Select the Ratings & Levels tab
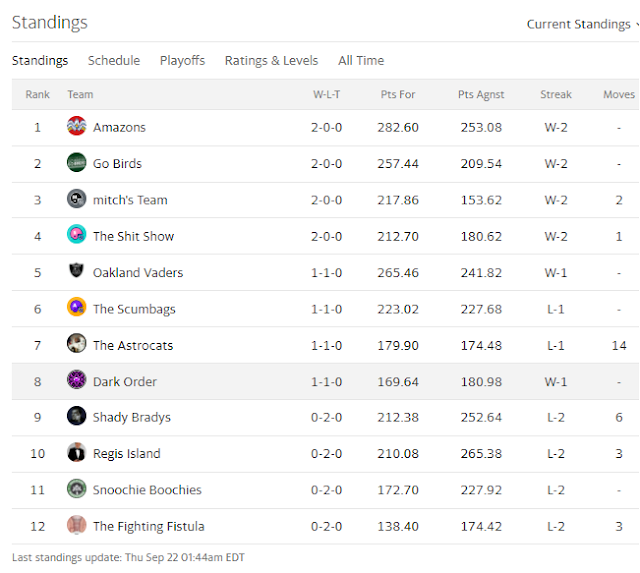 pyautogui.click(x=271, y=60)
